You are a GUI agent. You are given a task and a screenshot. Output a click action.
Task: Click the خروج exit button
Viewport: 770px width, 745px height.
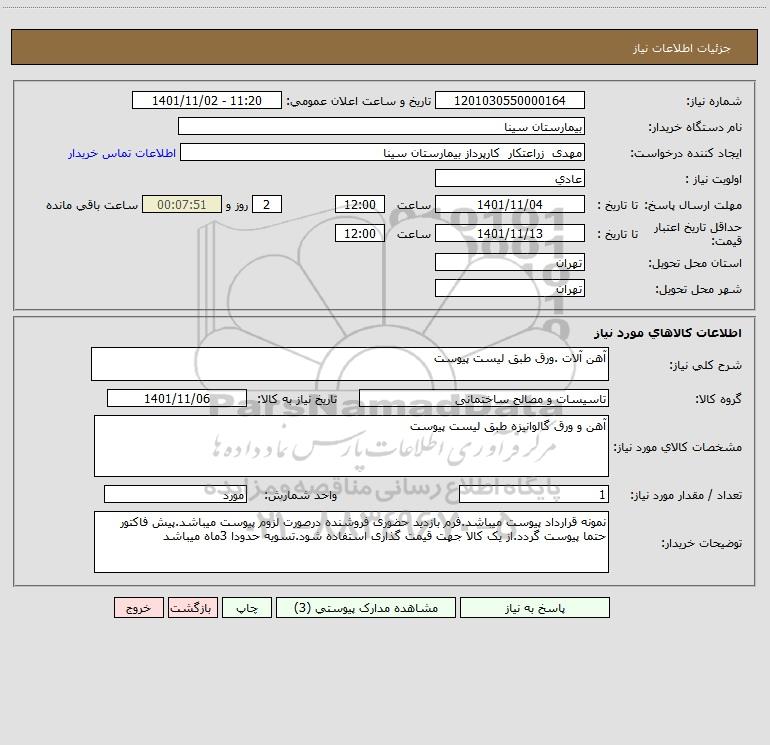tap(138, 607)
